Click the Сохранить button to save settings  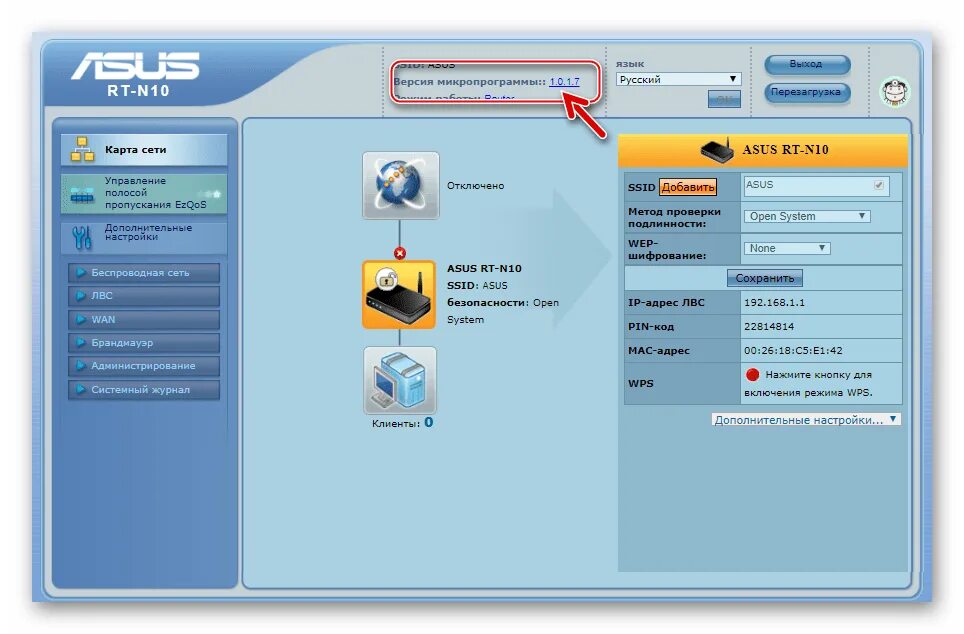(765, 278)
